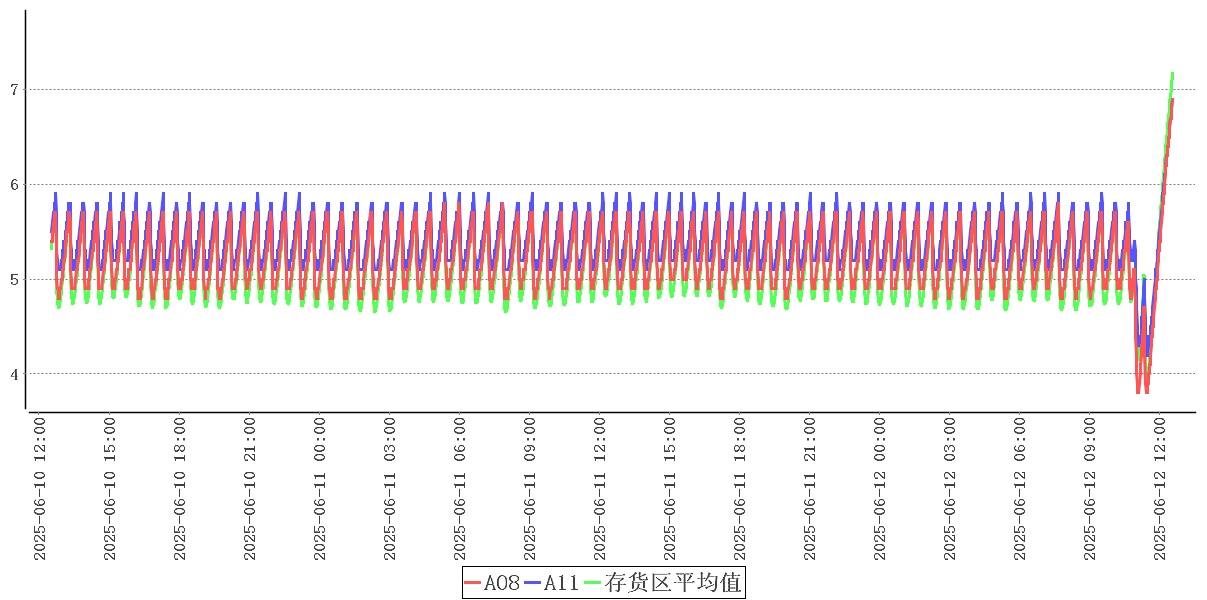This screenshot has width=1207, height=600.
Task: Click the green 存货区平均值 legend line swatch
Action: coord(593,582)
